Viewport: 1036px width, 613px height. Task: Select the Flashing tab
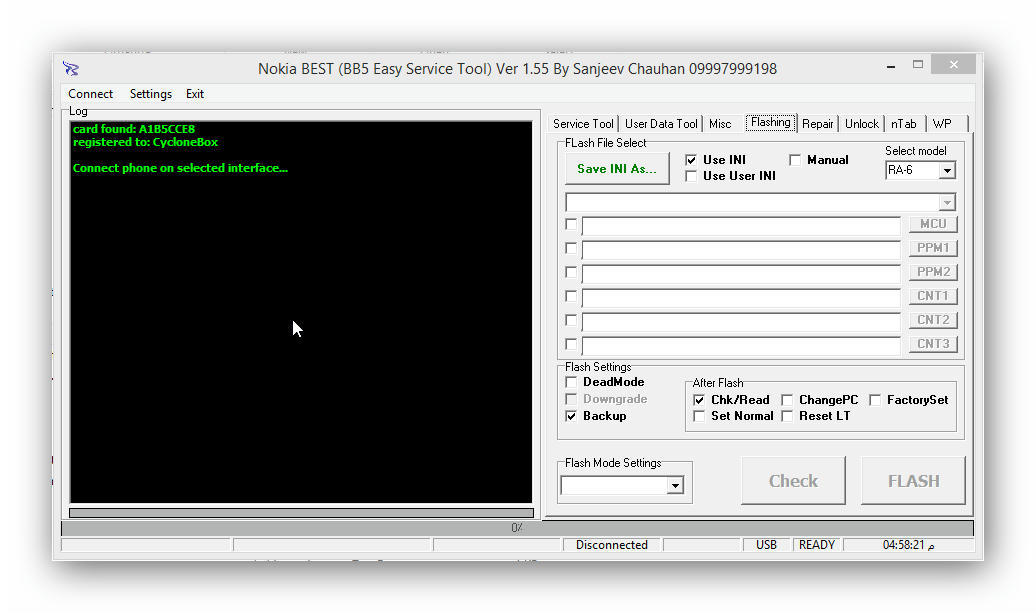click(x=770, y=122)
